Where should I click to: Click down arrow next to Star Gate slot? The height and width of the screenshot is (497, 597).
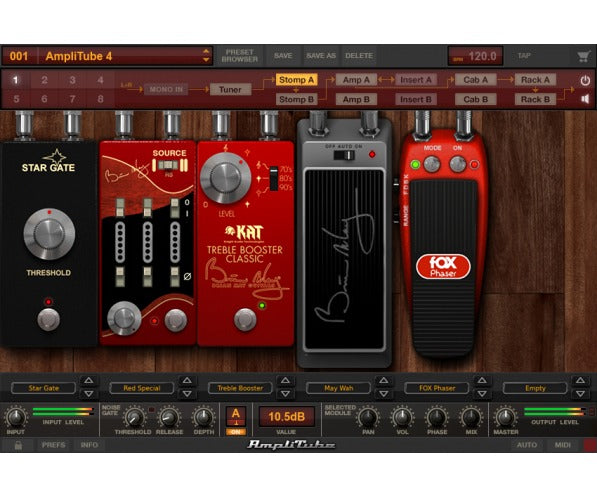pos(89,394)
